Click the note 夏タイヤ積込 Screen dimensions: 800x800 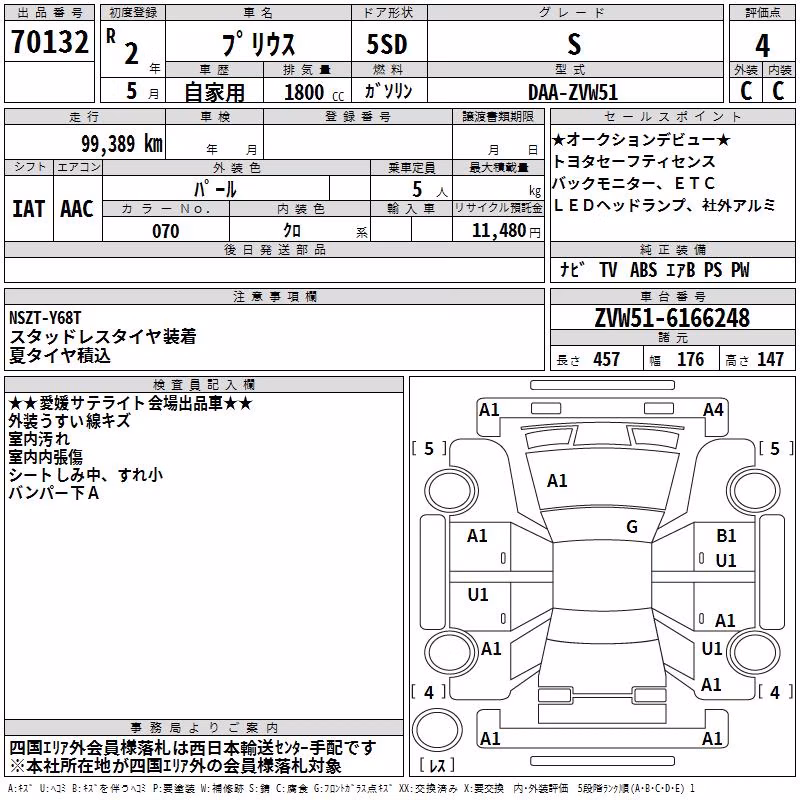(60, 355)
